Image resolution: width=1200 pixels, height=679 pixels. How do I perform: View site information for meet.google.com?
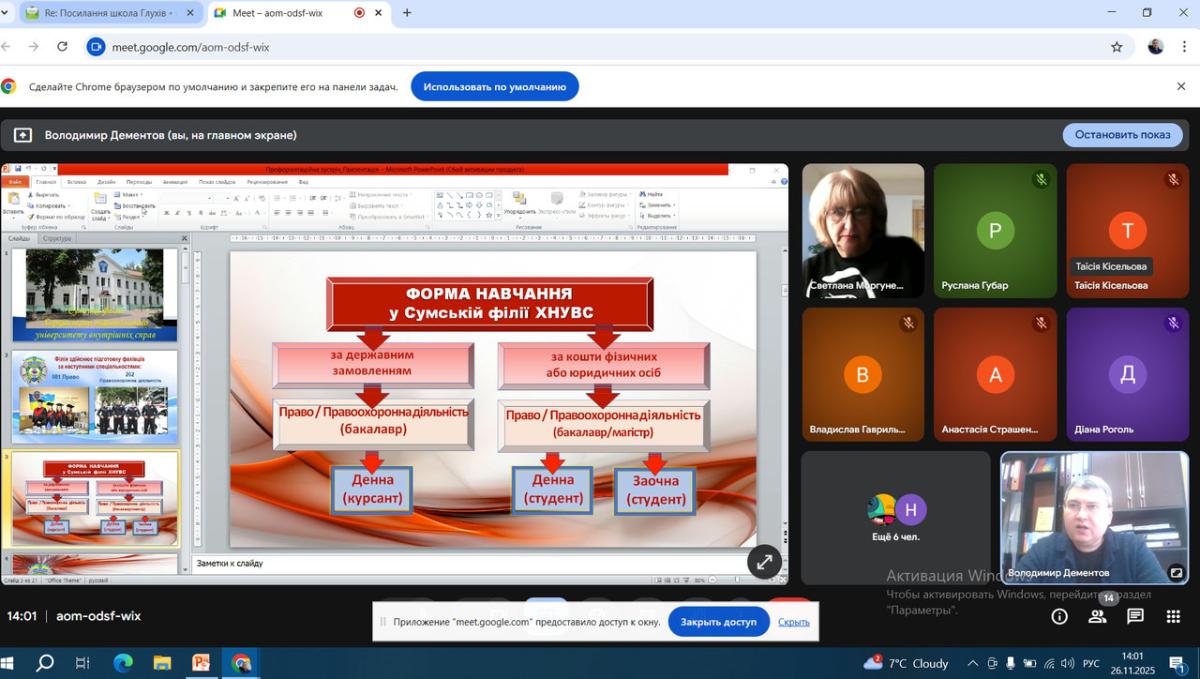(96, 47)
